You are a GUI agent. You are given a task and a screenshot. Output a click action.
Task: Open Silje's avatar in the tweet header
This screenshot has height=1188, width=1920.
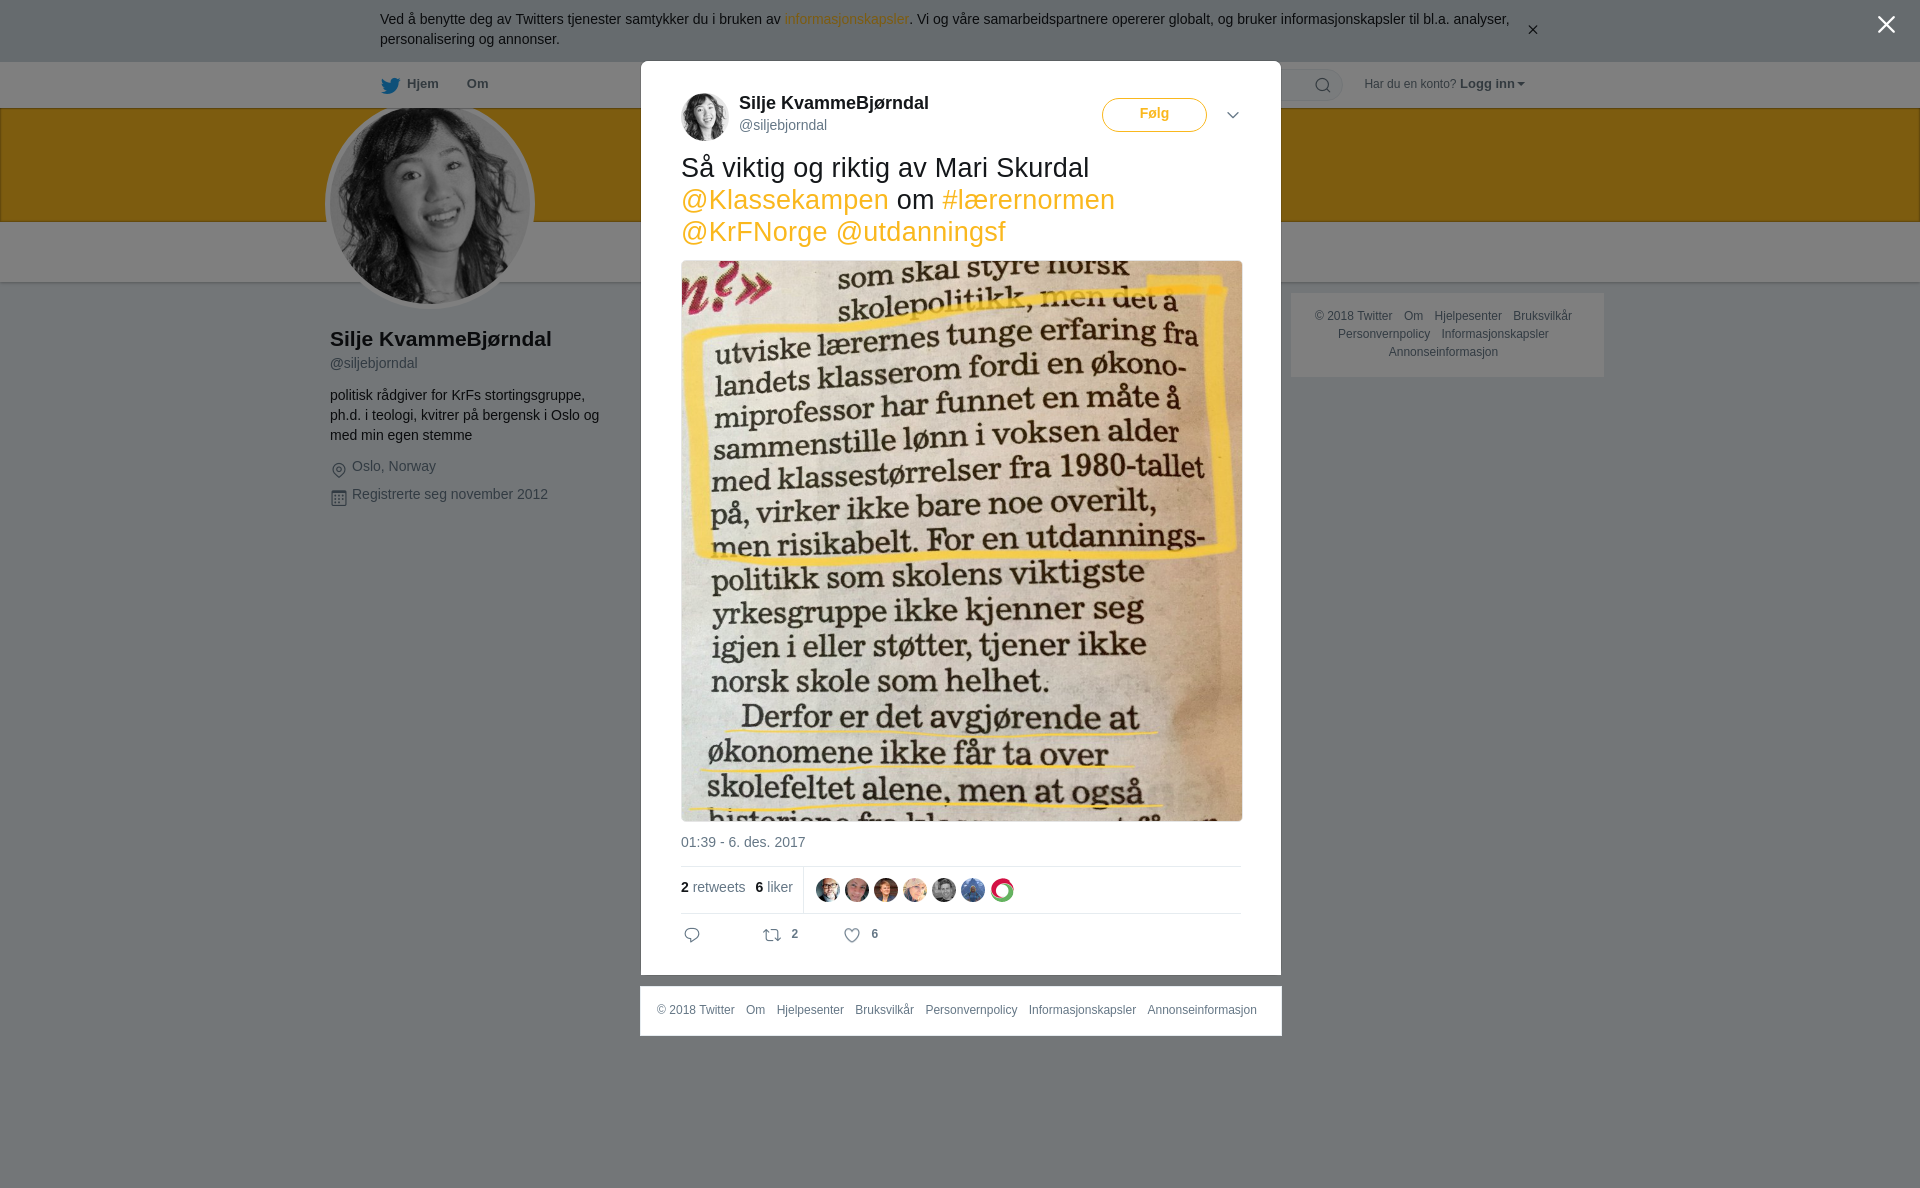point(705,117)
